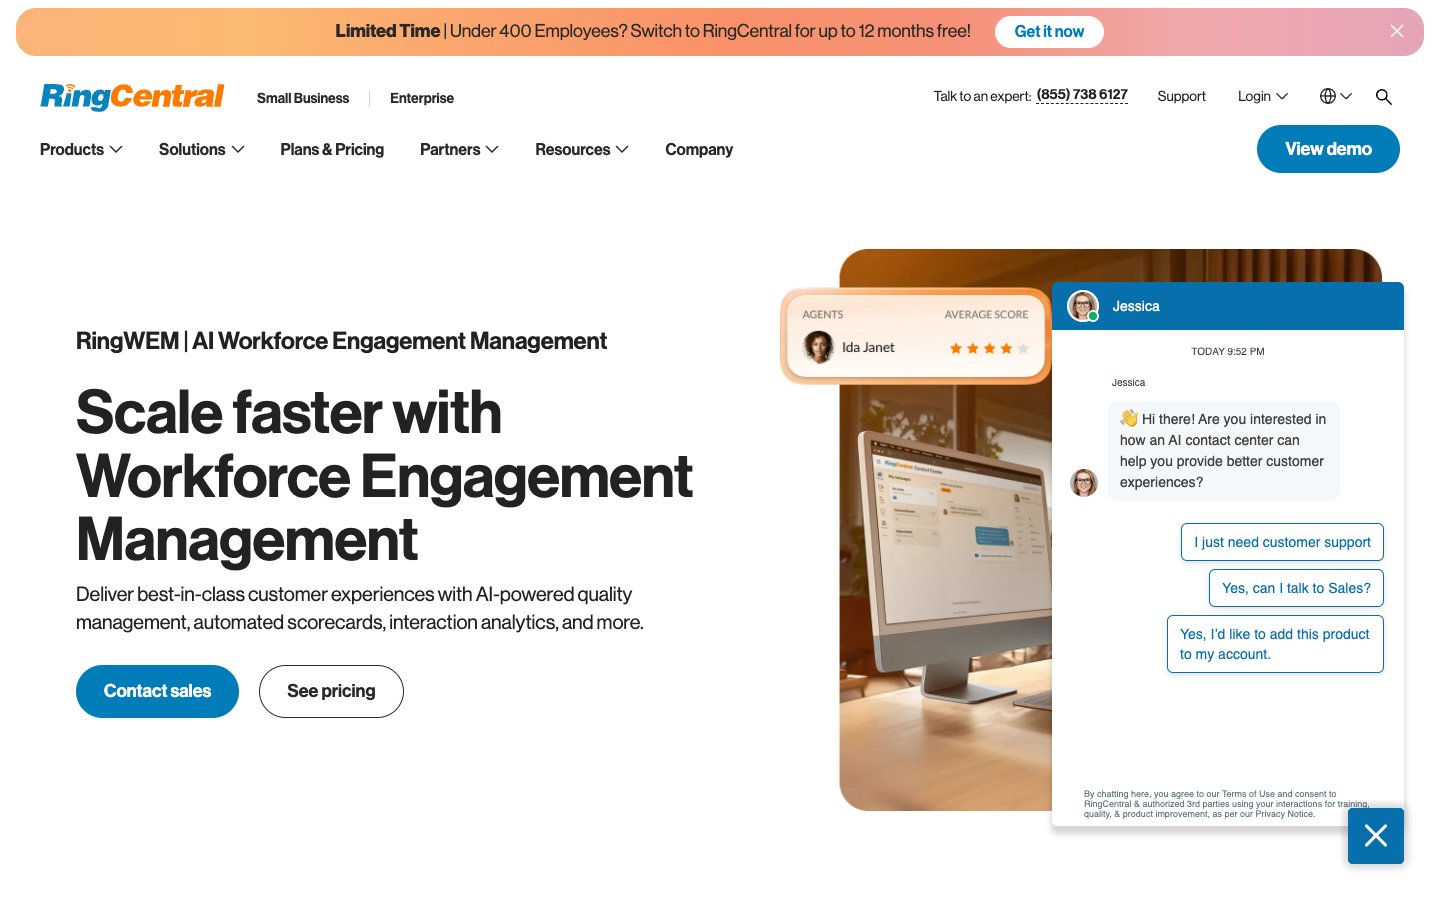
Task: Click Ida Janet's agent avatar
Action: point(819,347)
